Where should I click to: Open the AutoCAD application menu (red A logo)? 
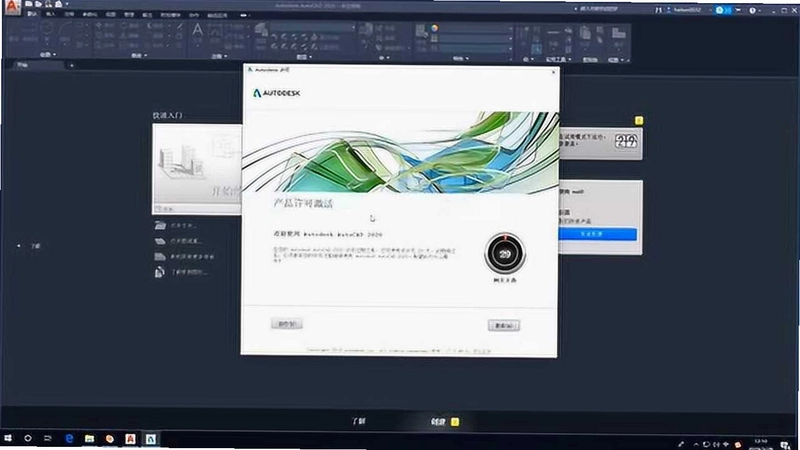coord(12,7)
